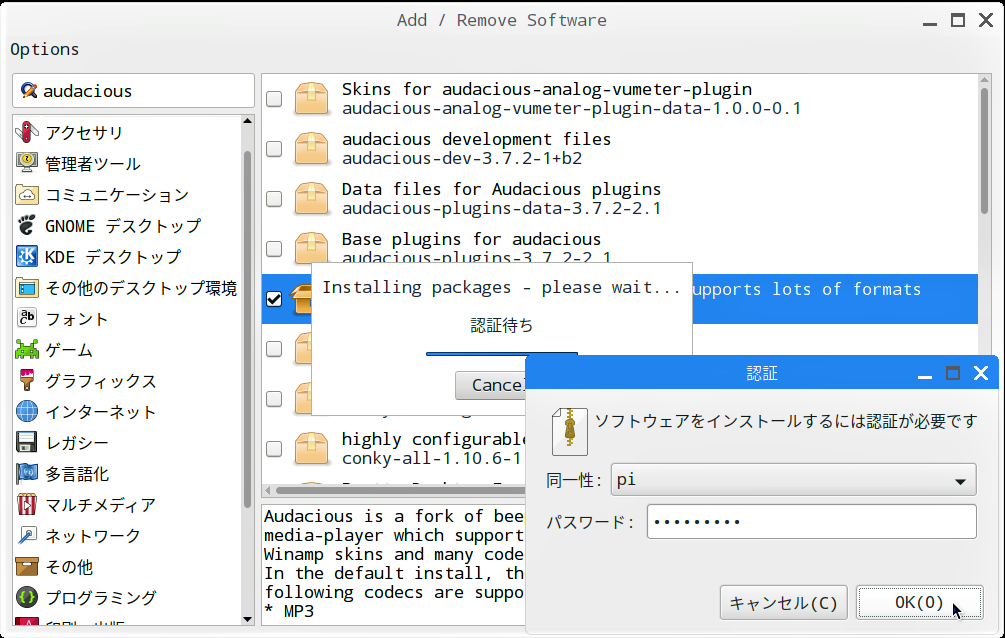The height and width of the screenshot is (638, 1005).
Task: Open the ゲーム invader icon
Action: pyautogui.click(x=27, y=349)
